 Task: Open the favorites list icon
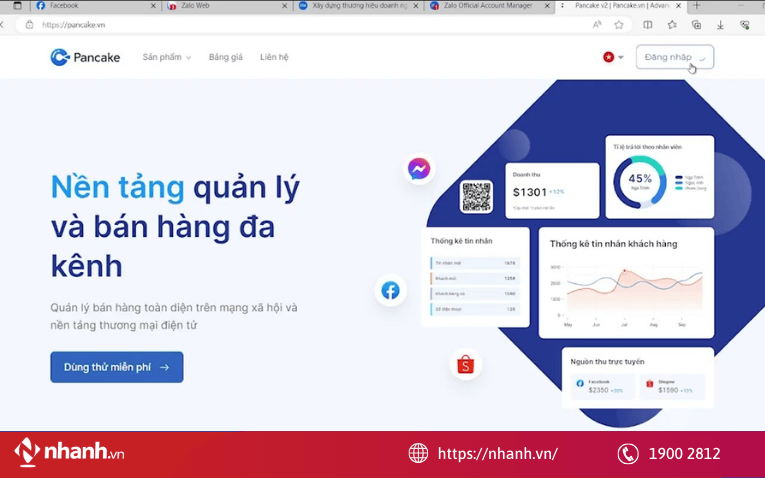pos(672,24)
